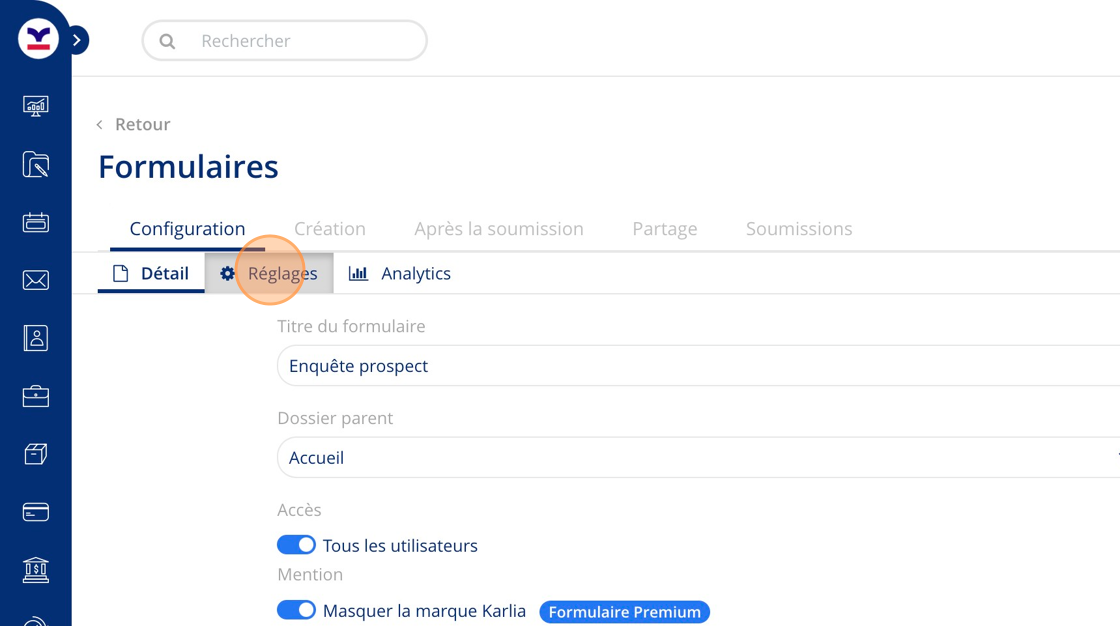Image resolution: width=1120 pixels, height=626 pixels.
Task: Click the Formulaire Premium badge
Action: (624, 612)
